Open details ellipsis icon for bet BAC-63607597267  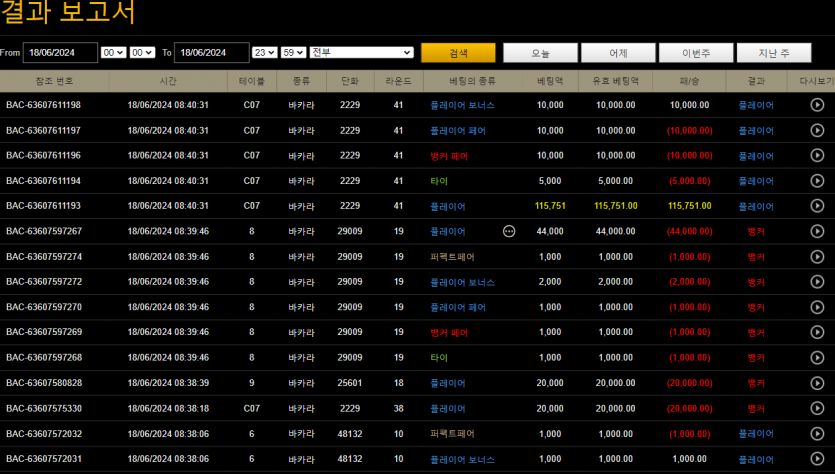509,231
